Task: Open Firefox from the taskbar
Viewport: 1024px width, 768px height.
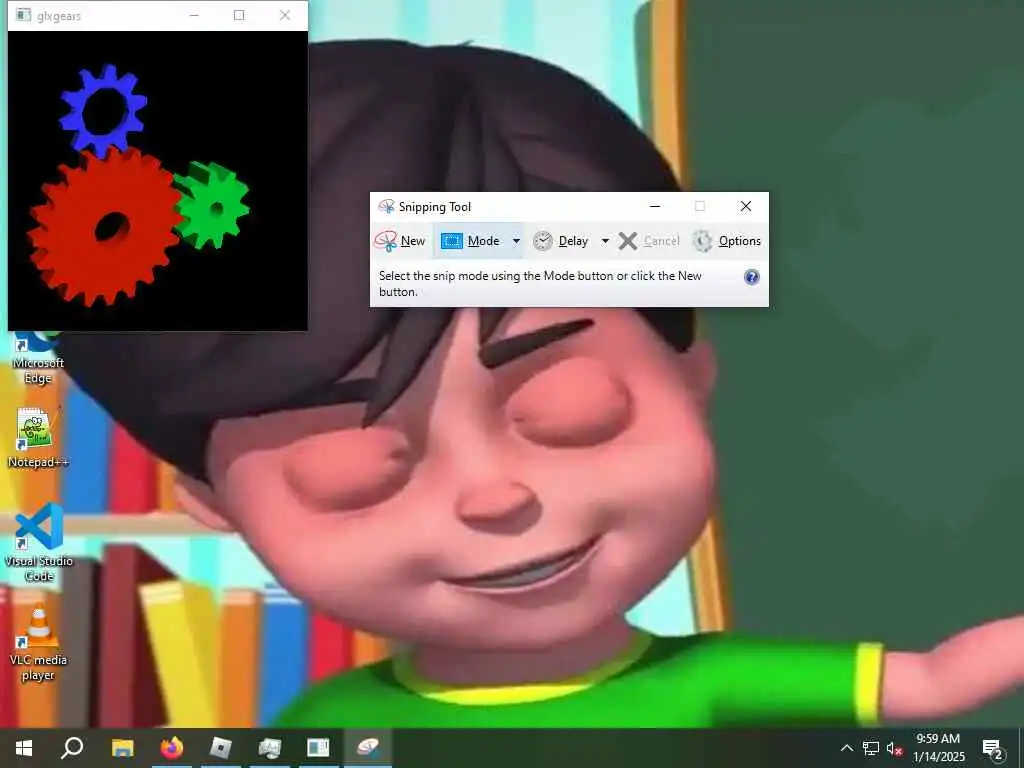Action: [x=172, y=748]
